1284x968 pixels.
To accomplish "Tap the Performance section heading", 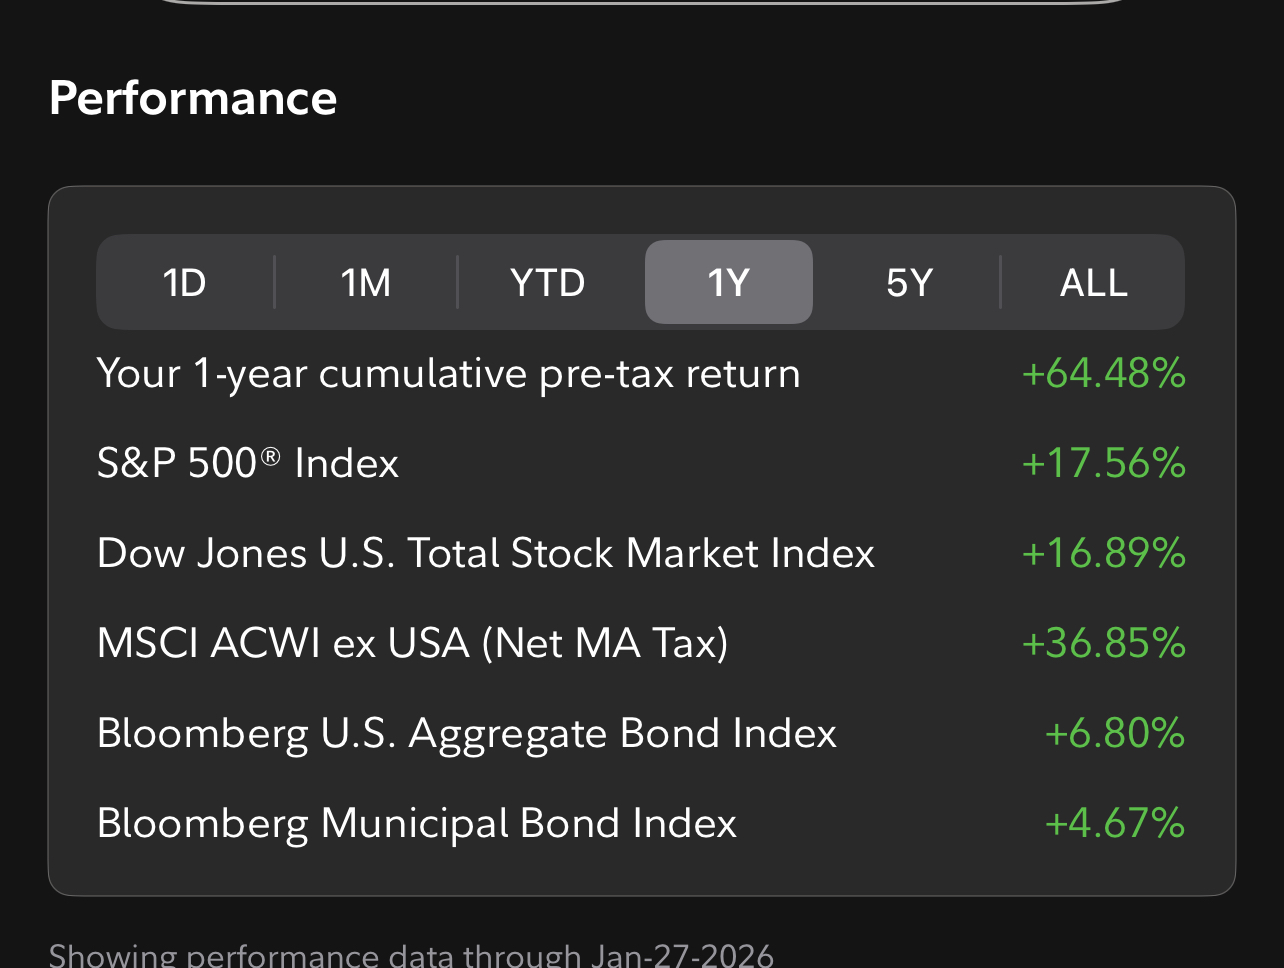I will pyautogui.click(x=193, y=98).
